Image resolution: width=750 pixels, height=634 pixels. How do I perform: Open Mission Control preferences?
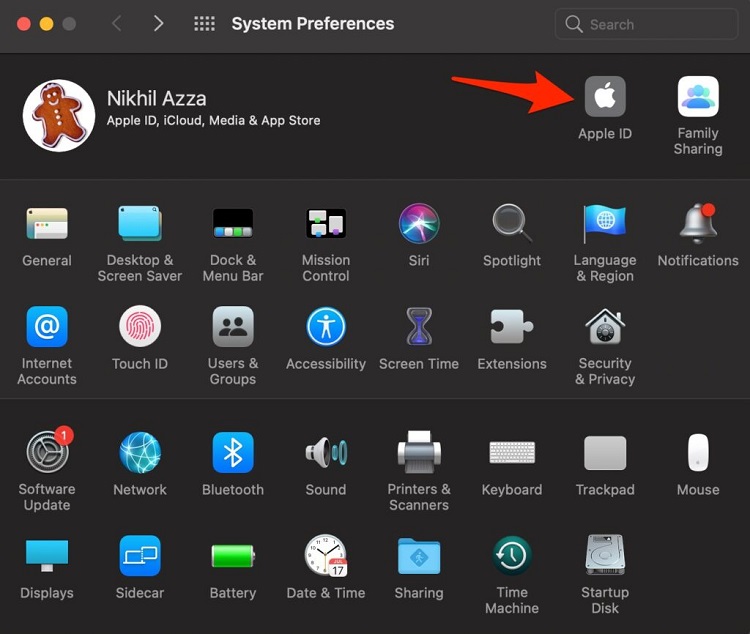coord(326,224)
